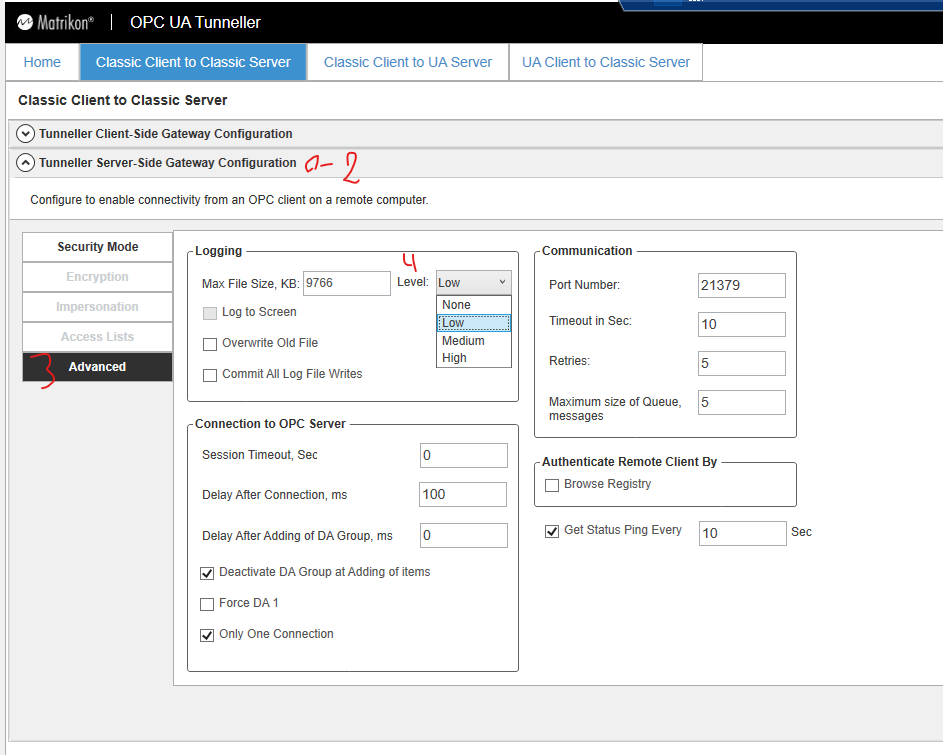Click the Timeout in Sec field
This screenshot has height=755, width=943.
tap(742, 324)
